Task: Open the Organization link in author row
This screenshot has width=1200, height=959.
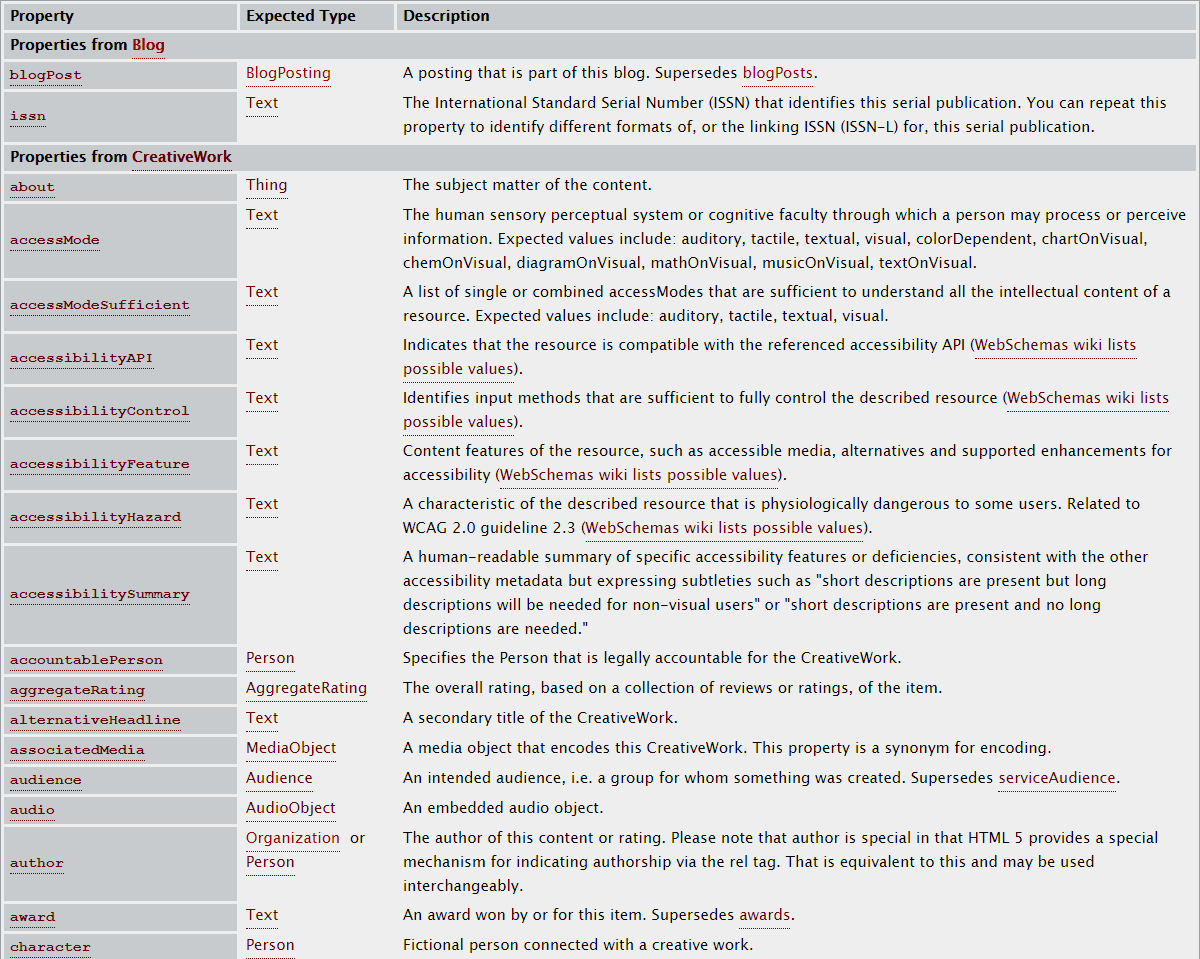Action: 293,838
